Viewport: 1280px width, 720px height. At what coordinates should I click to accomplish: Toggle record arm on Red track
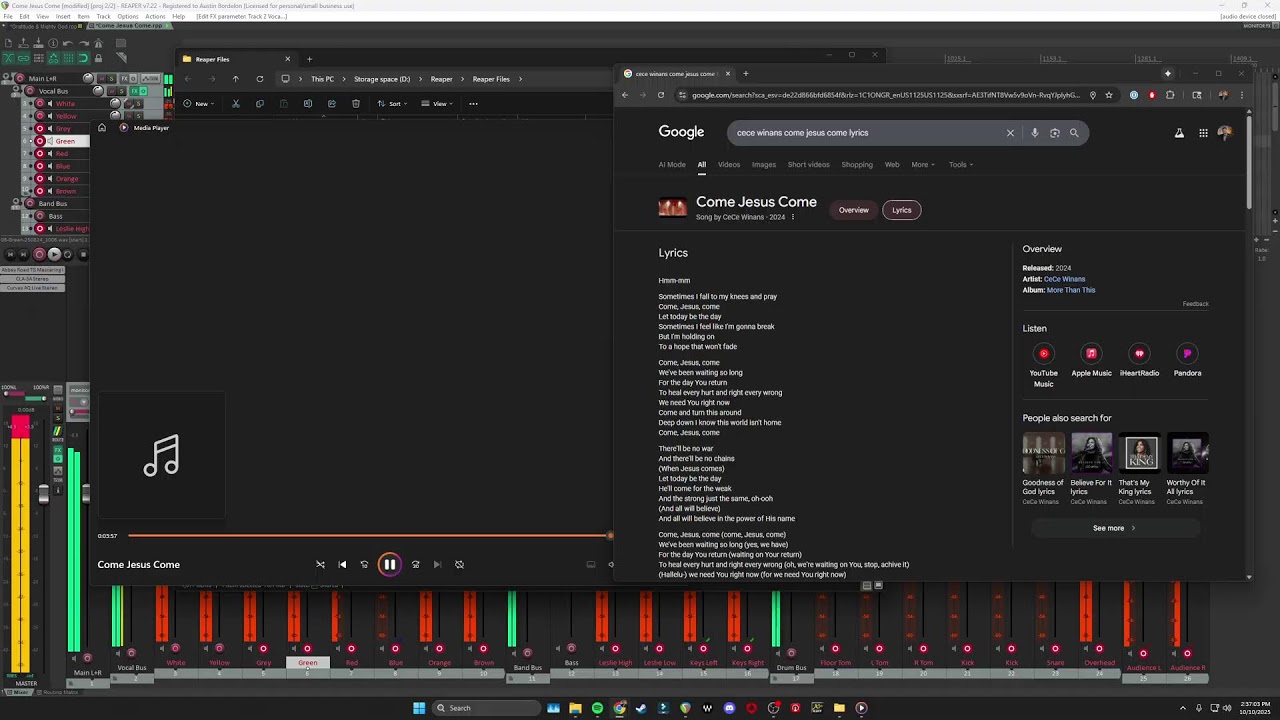[x=40, y=153]
